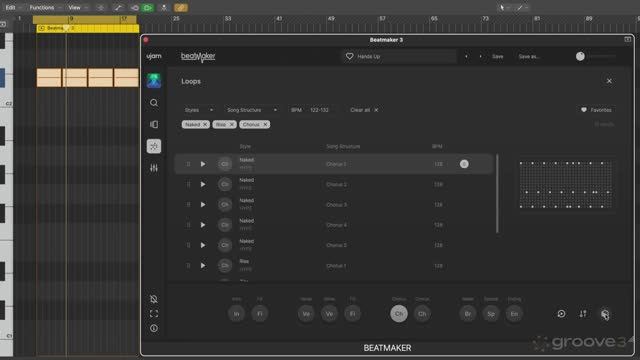Viewport: 640px width, 360px height.
Task: Go to previous preset arrow
Action: coord(466,56)
